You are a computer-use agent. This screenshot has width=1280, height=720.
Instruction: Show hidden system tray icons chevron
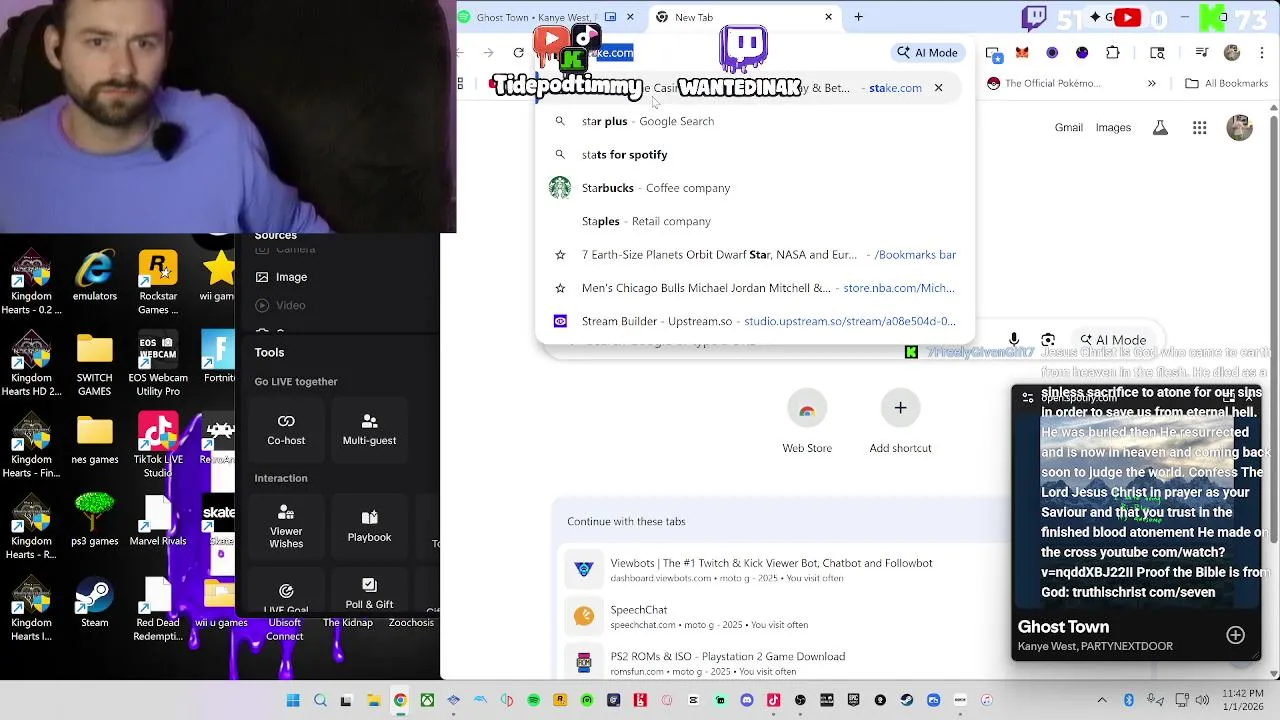point(1102,700)
